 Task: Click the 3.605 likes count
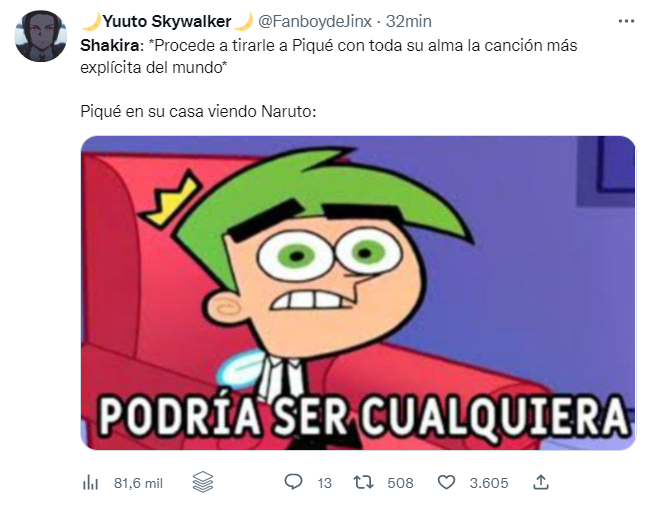point(489,483)
